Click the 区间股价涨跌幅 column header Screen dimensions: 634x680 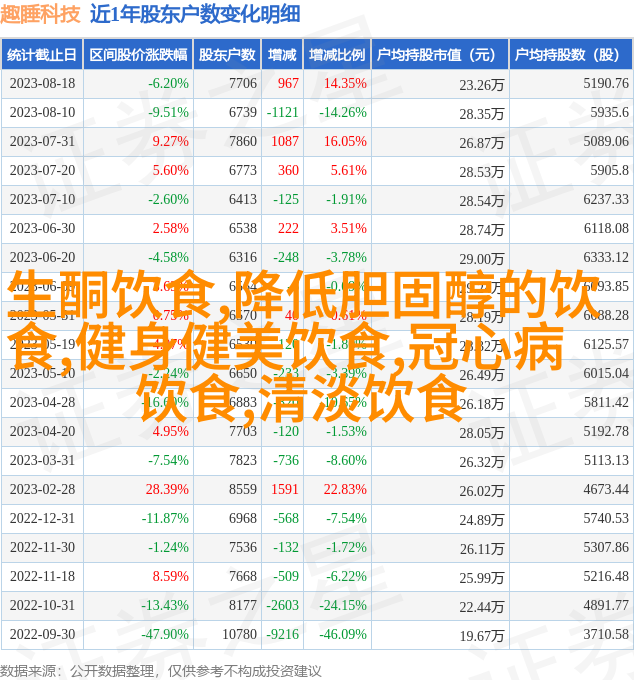(138, 55)
